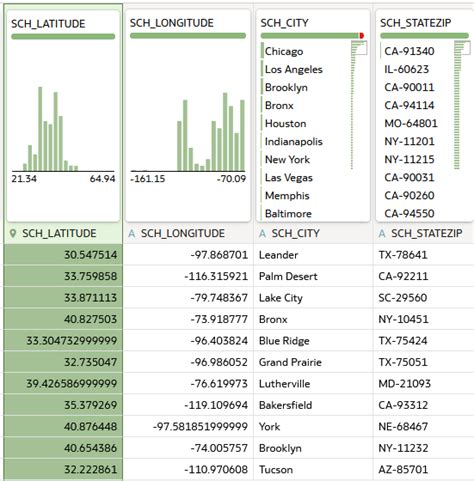The image size is (474, 481).
Task: Click the red quality indicator on SCH_CITY bar
Action: coord(361,35)
